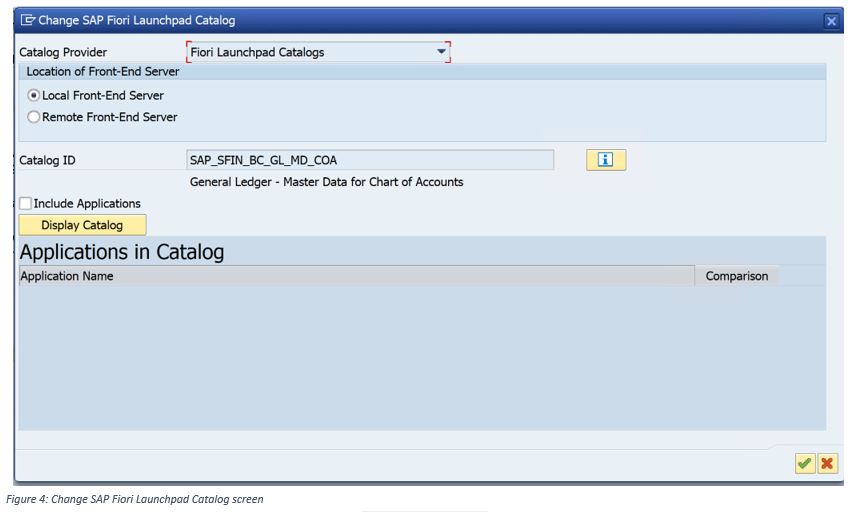
Task: Click the Display Catalog button
Action: (x=83, y=225)
